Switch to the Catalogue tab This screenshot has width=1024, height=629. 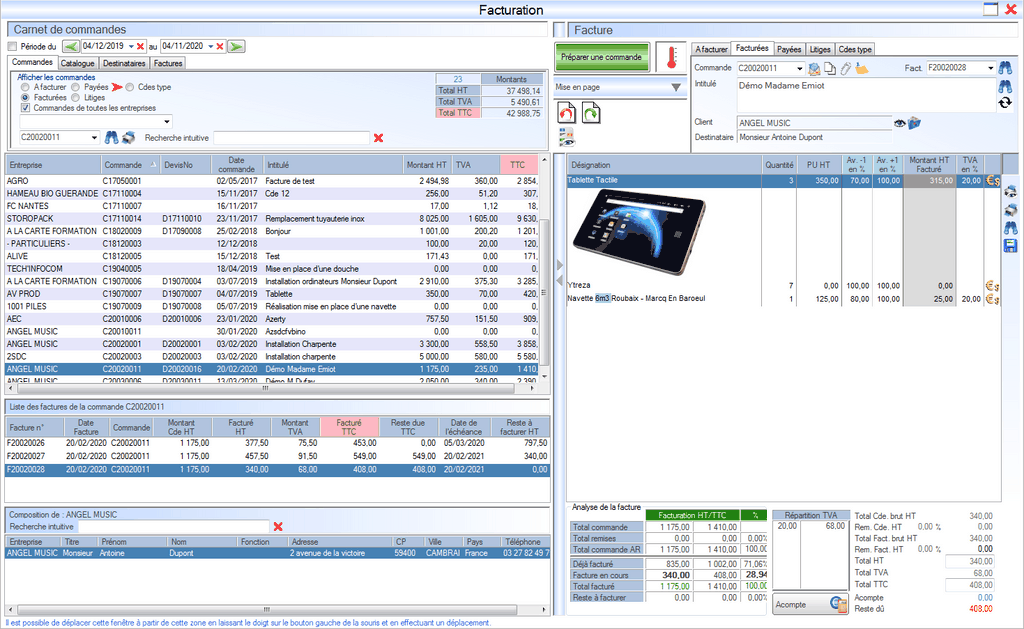coord(78,63)
